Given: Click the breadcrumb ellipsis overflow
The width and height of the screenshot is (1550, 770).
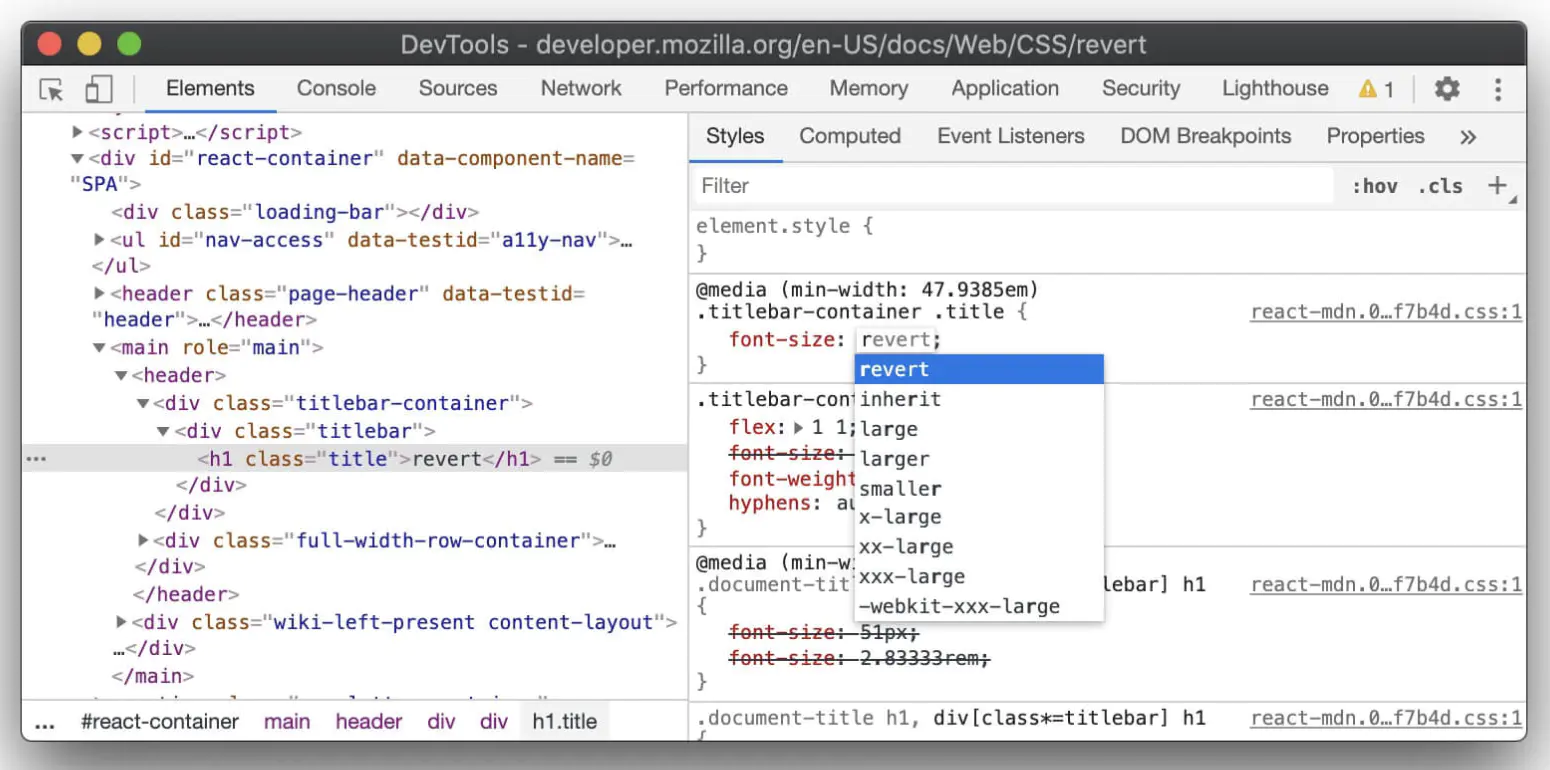Looking at the screenshot, I should (44, 722).
